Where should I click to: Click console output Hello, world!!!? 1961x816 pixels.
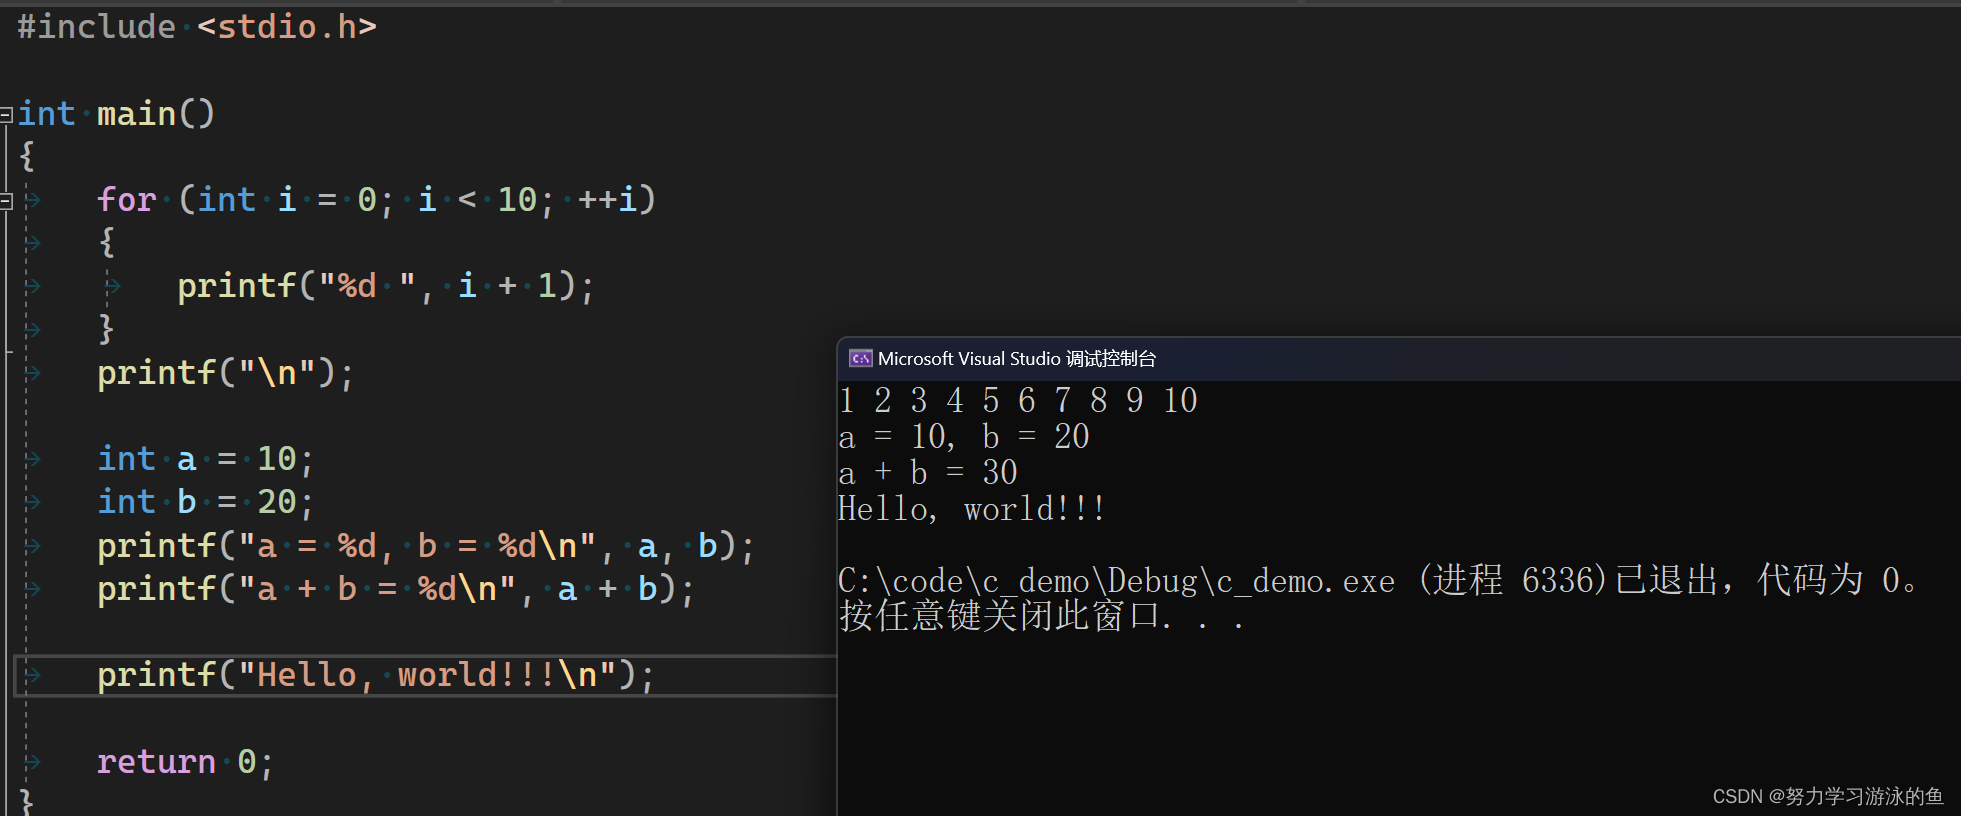(x=971, y=509)
